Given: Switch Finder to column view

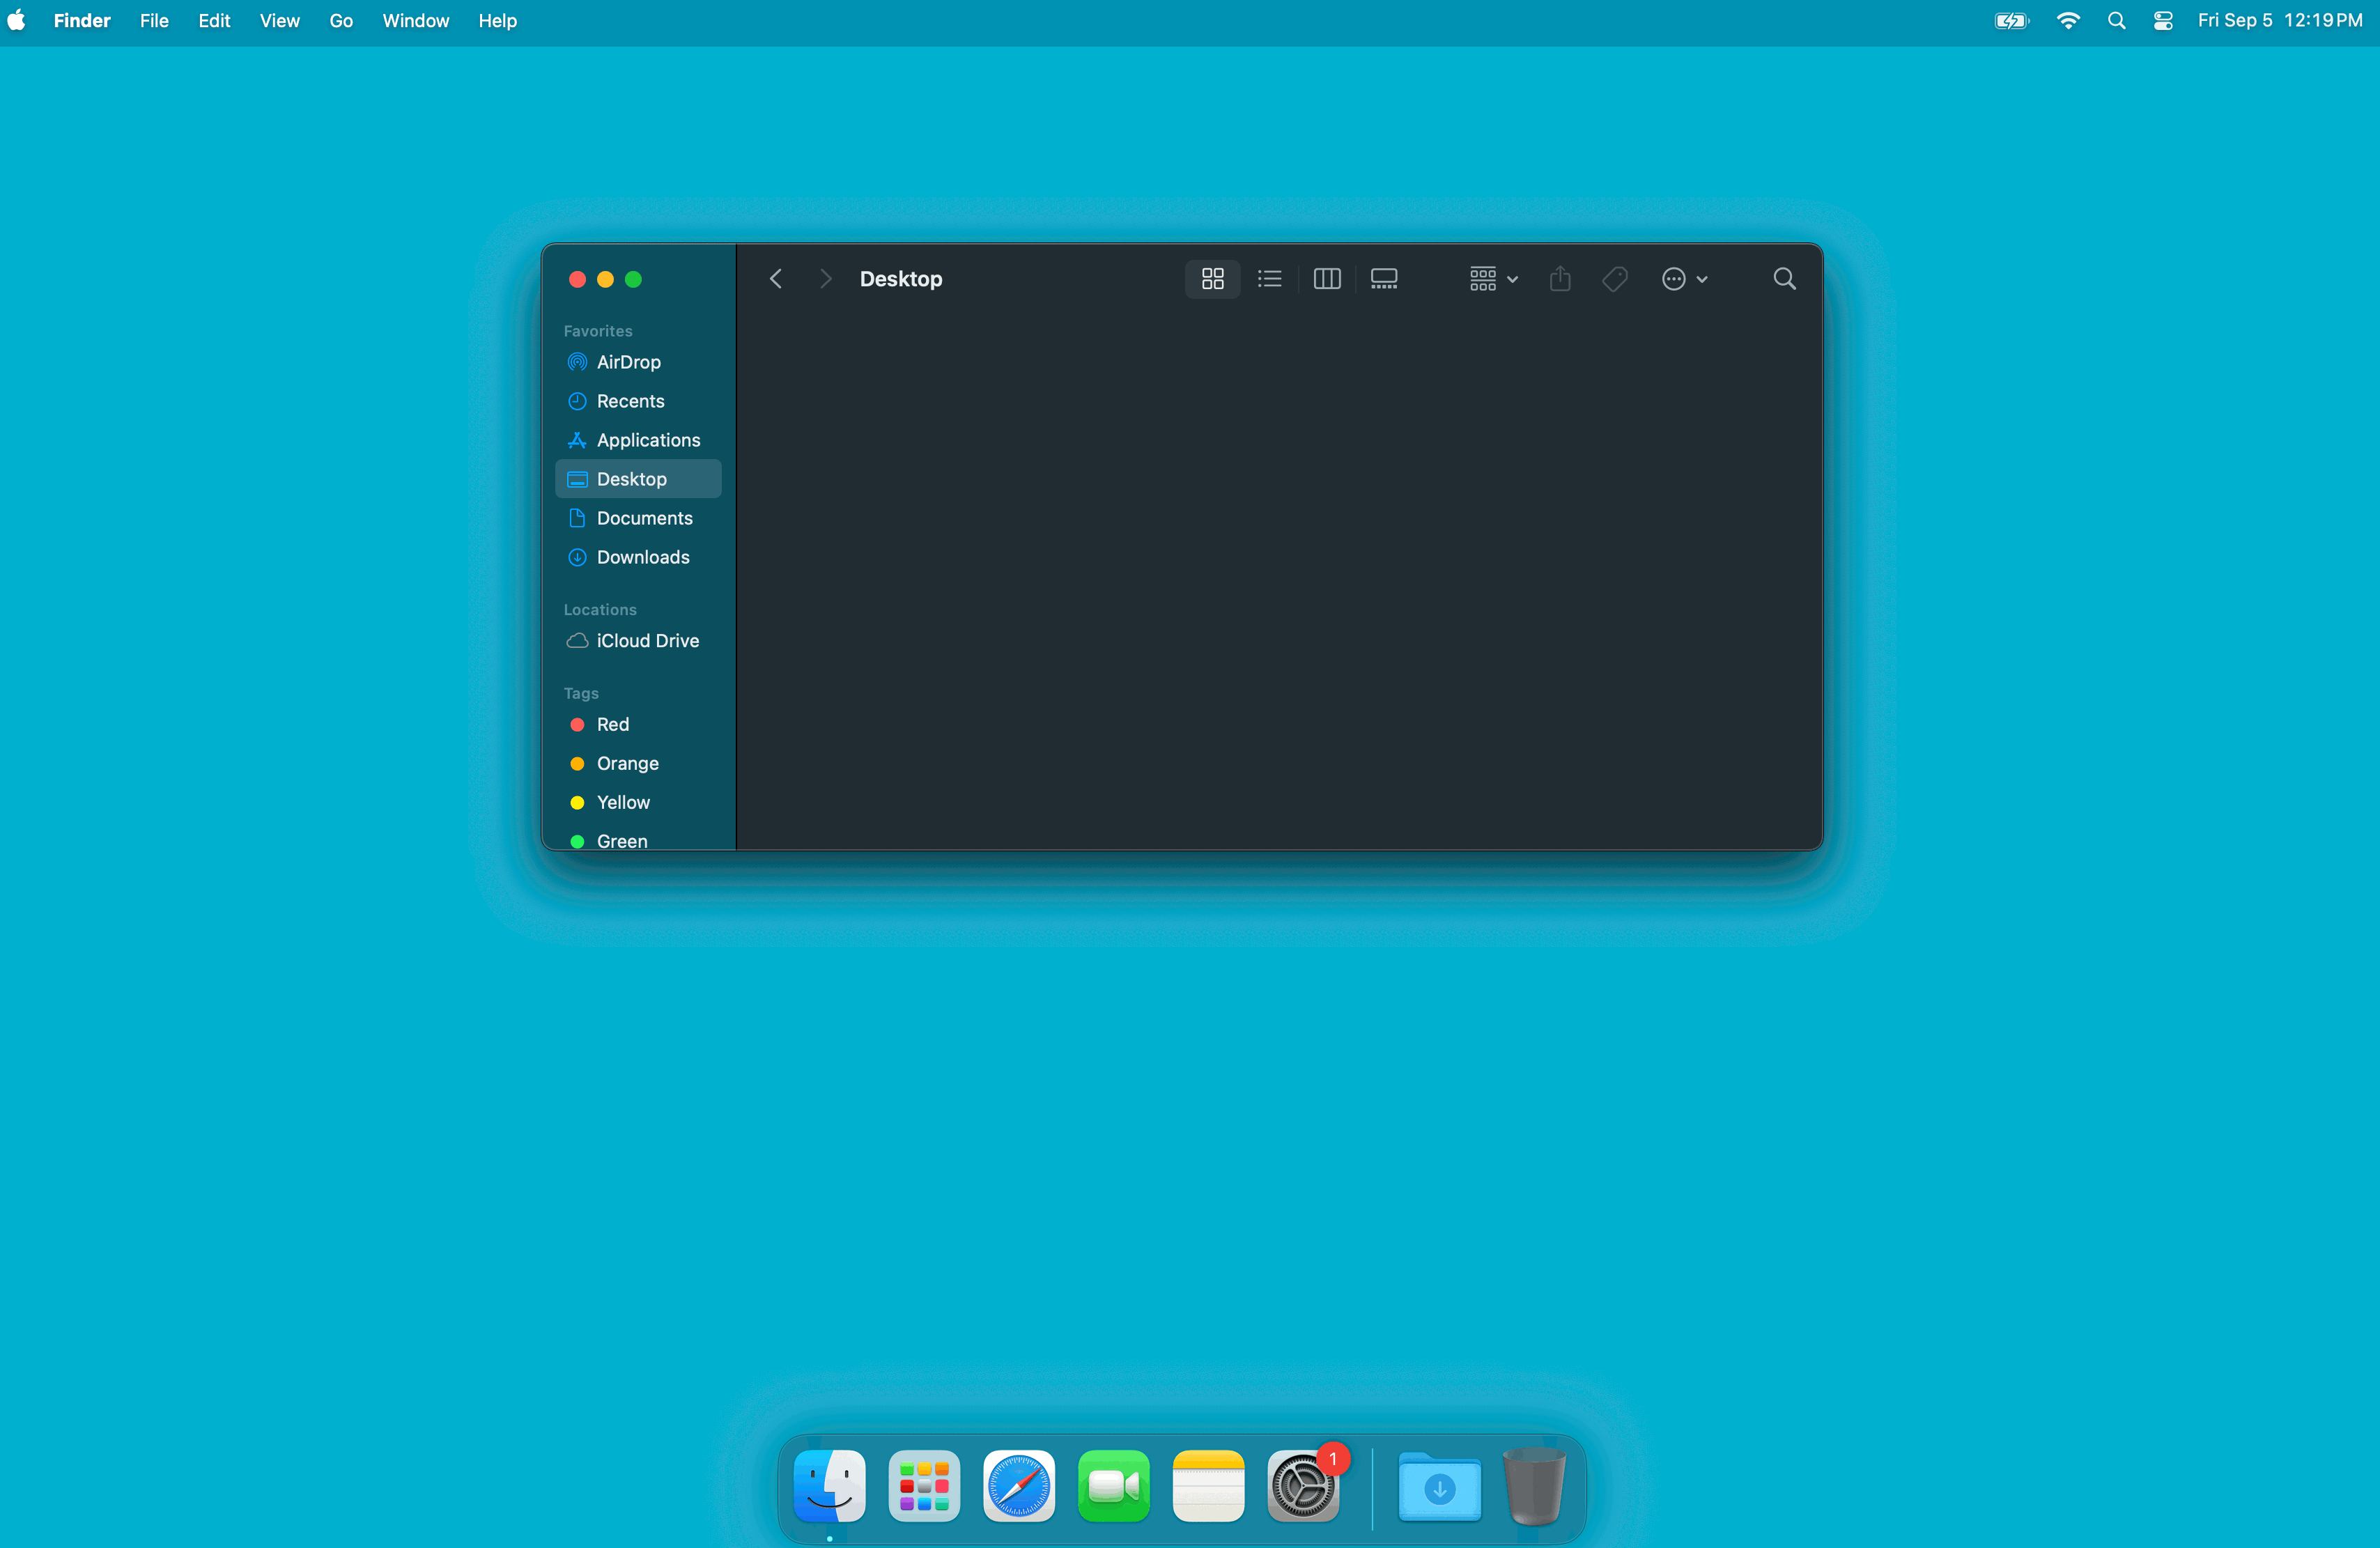Looking at the screenshot, I should [1326, 279].
